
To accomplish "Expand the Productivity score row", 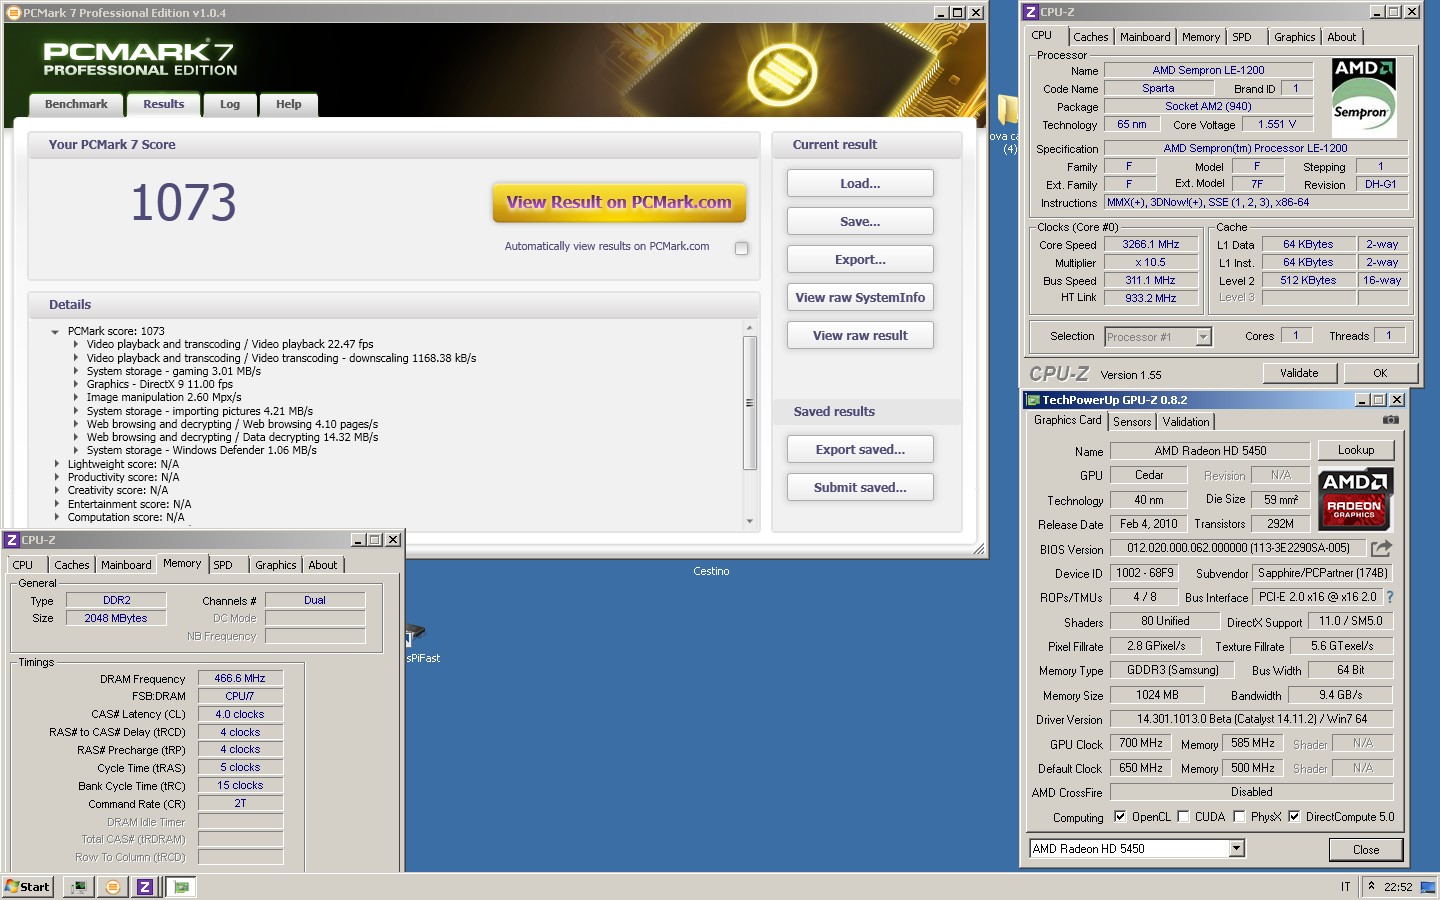I will click(x=56, y=478).
